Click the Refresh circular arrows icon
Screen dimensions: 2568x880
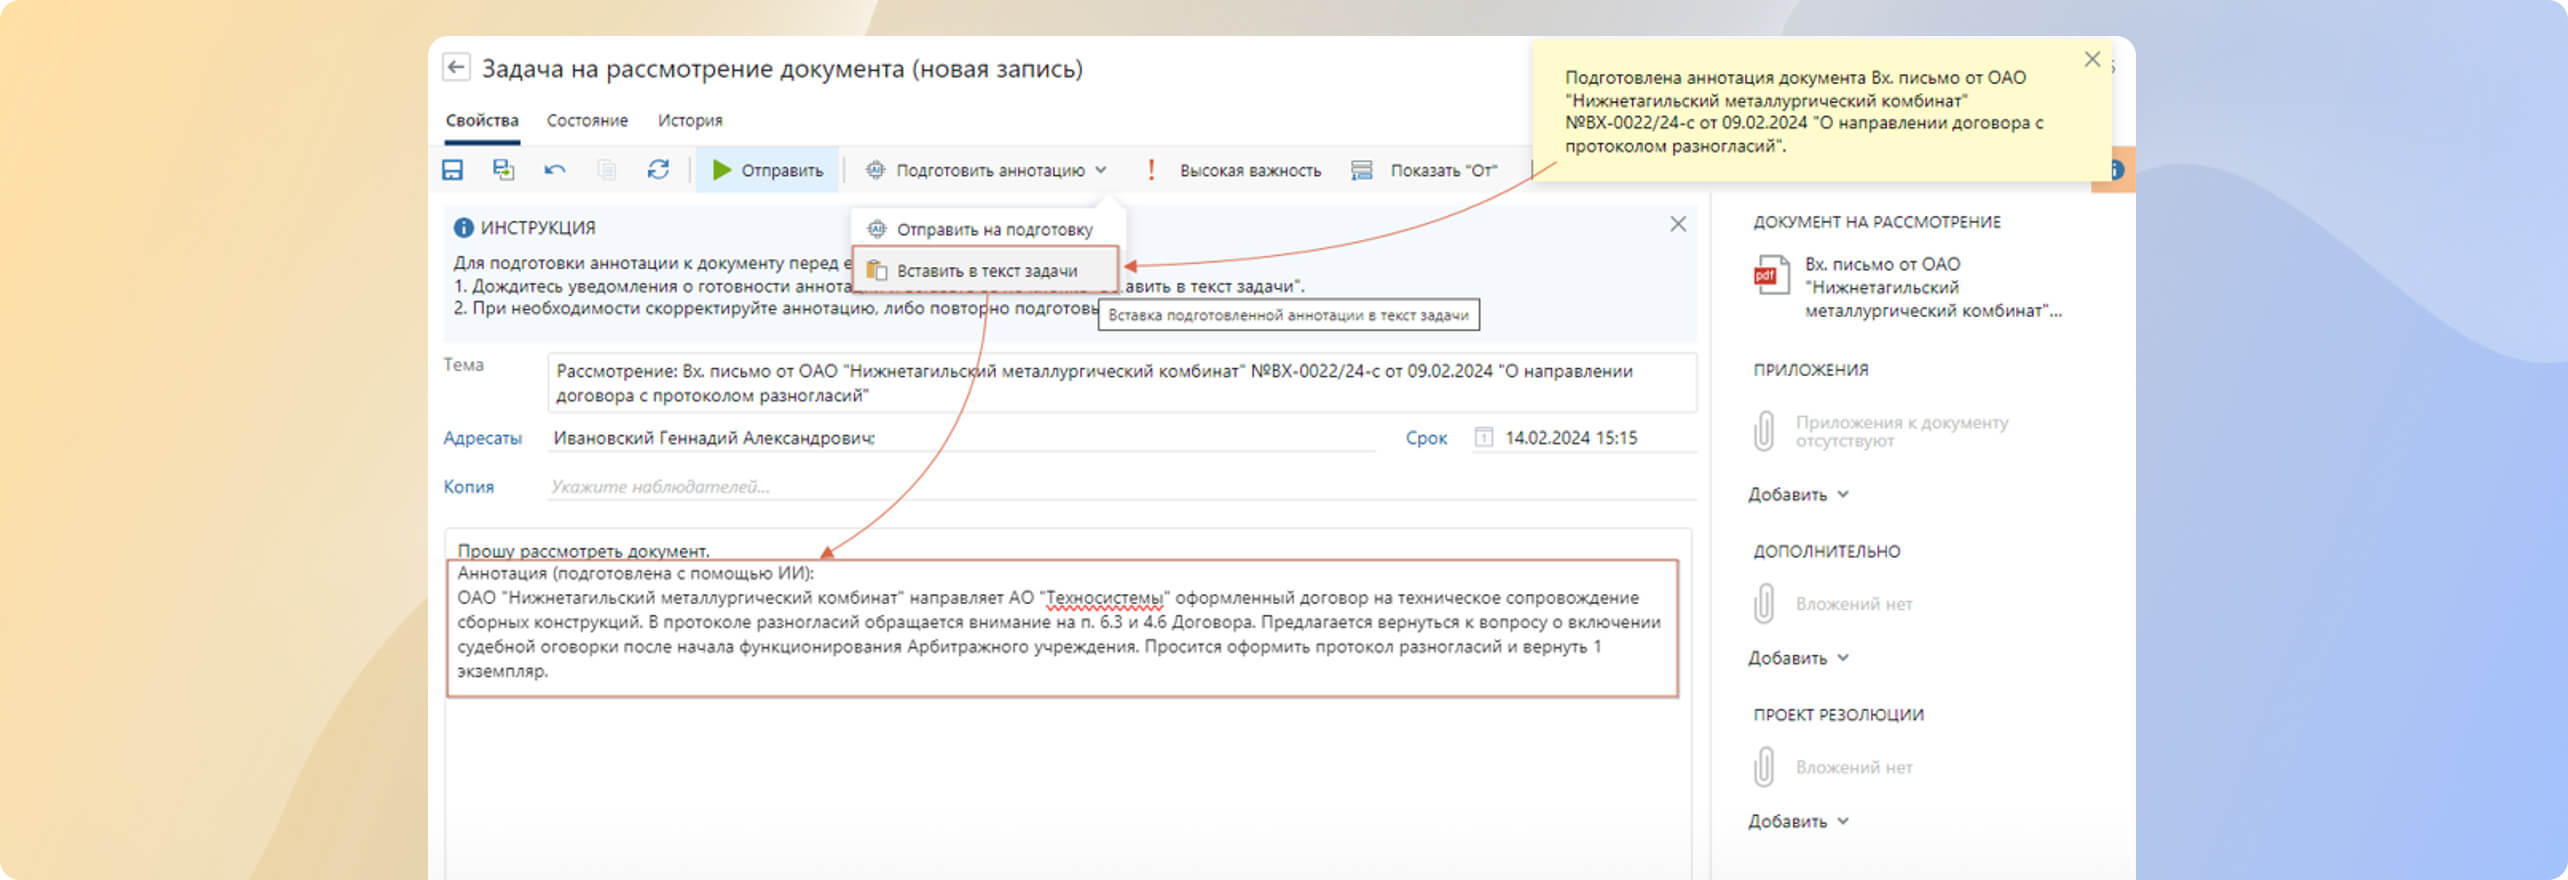coord(657,170)
